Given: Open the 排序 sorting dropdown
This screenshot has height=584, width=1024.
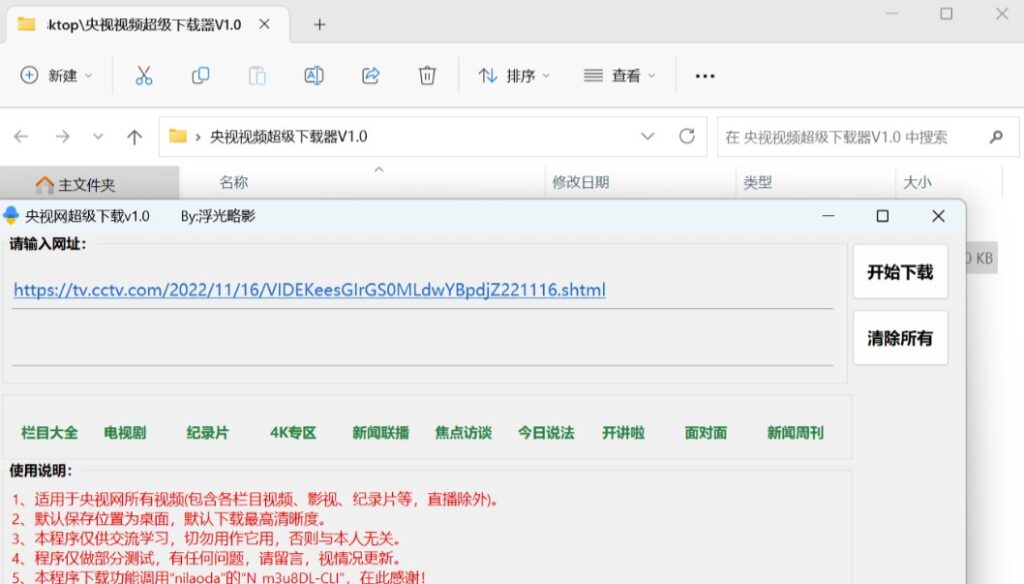Looking at the screenshot, I should coord(512,75).
